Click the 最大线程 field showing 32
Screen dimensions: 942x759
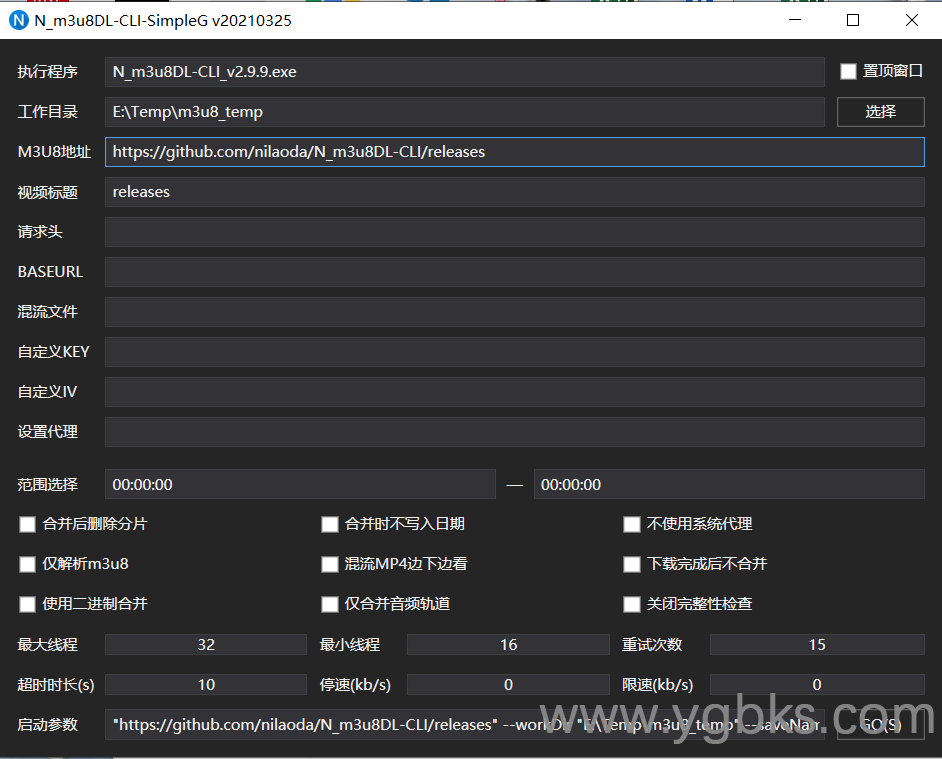coord(206,645)
